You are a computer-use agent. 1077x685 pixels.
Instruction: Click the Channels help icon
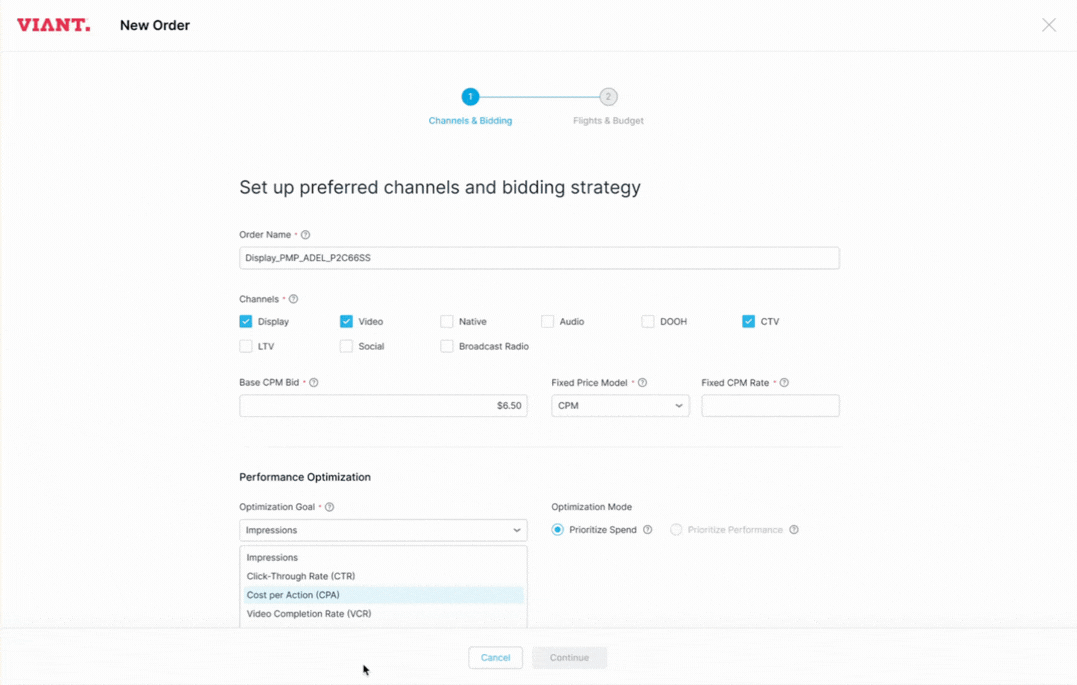292,298
